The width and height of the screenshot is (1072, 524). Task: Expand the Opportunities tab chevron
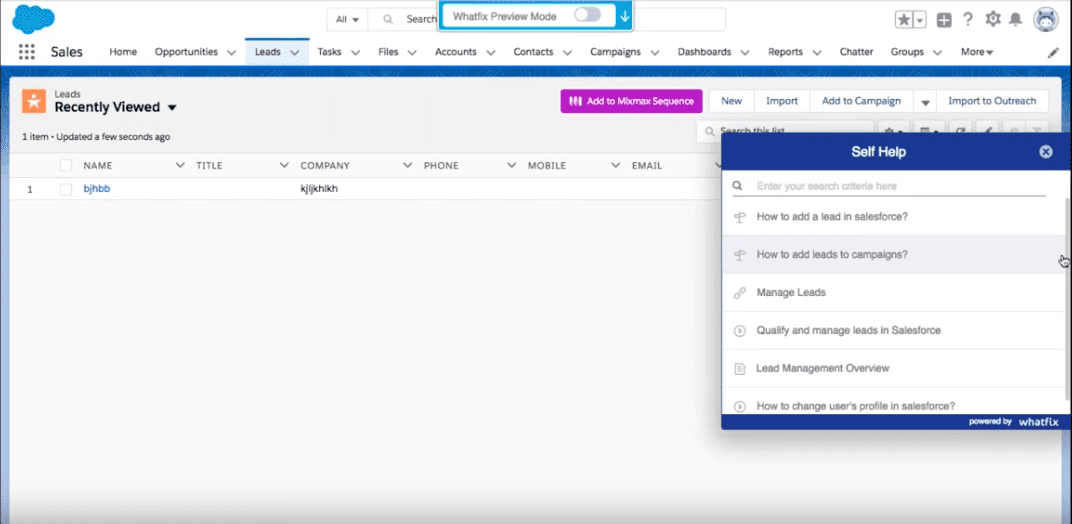231,52
